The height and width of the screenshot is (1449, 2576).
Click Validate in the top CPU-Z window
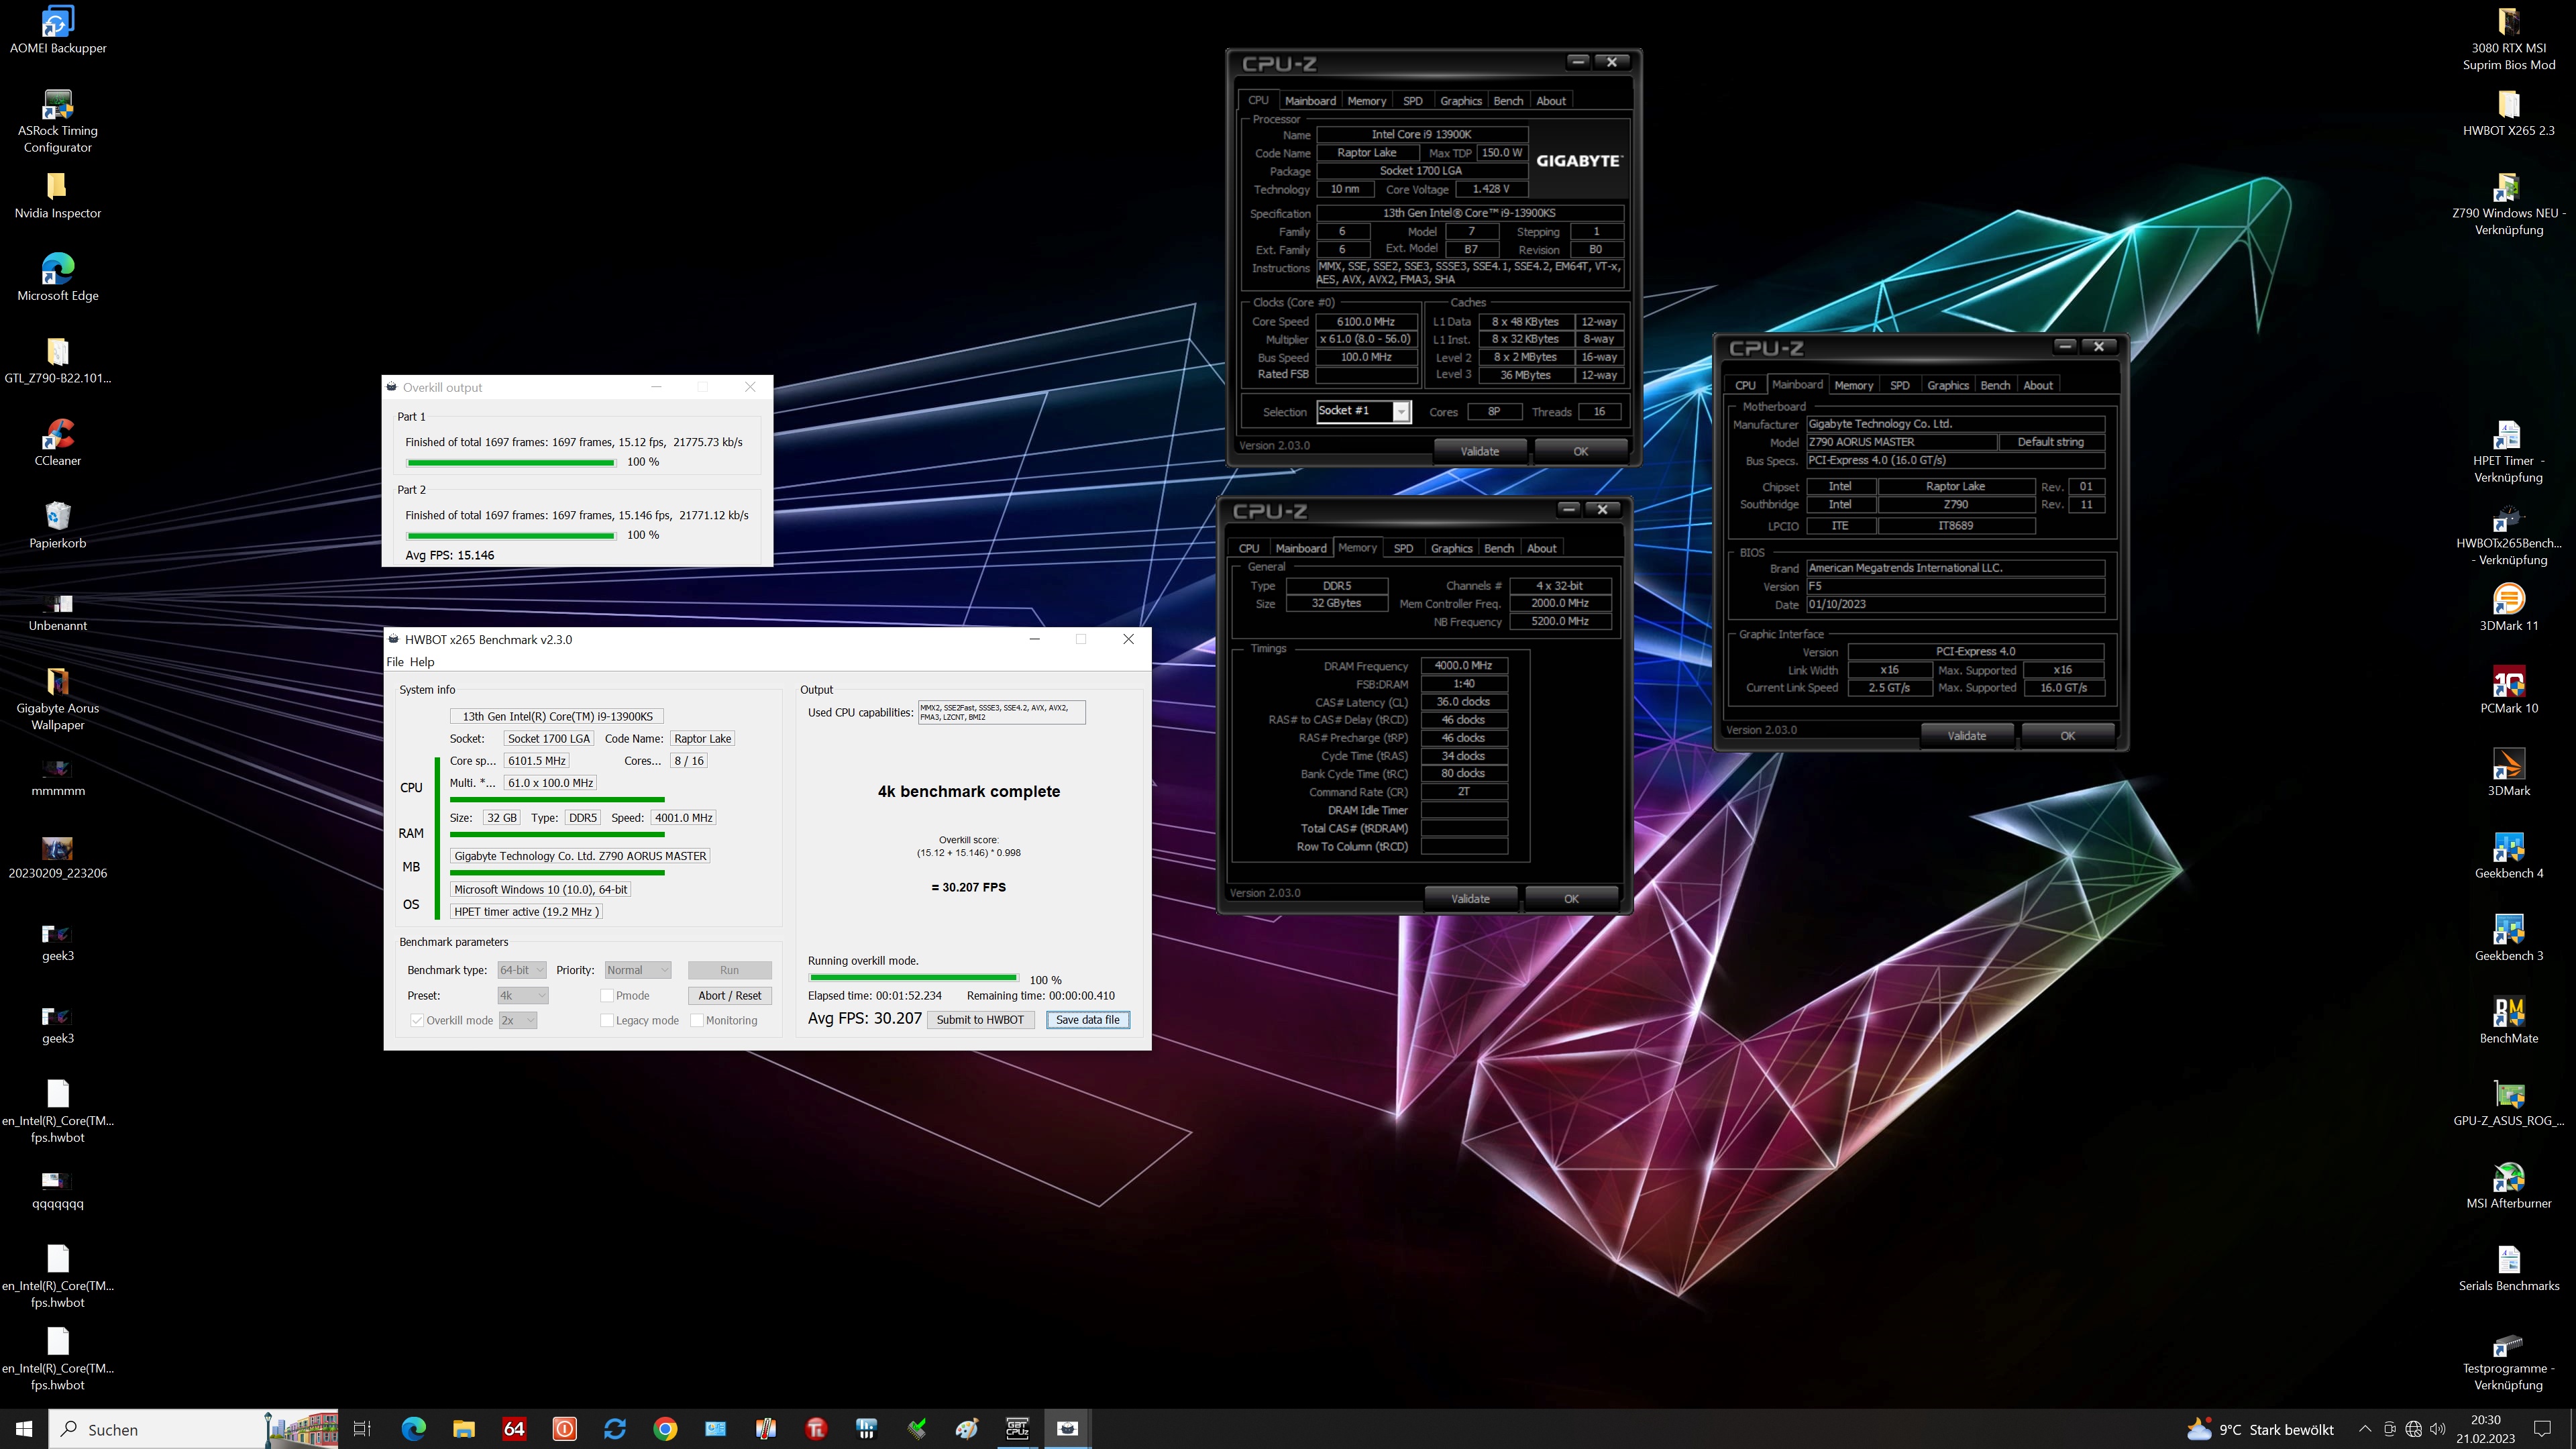[1480, 451]
